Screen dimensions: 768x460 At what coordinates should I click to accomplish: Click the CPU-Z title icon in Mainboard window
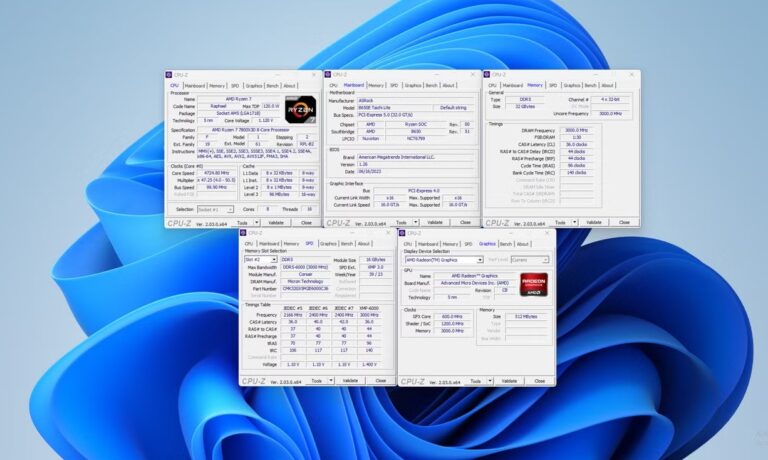point(328,74)
